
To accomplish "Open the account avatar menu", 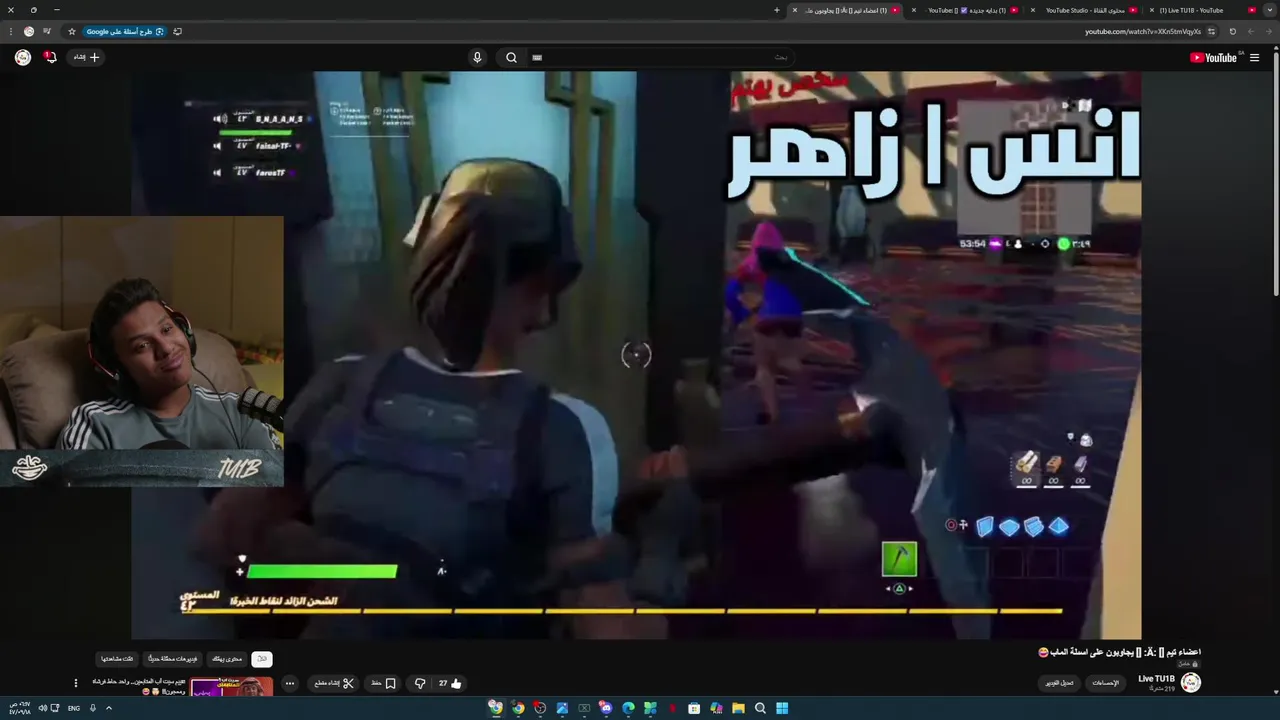I will click(x=22, y=58).
